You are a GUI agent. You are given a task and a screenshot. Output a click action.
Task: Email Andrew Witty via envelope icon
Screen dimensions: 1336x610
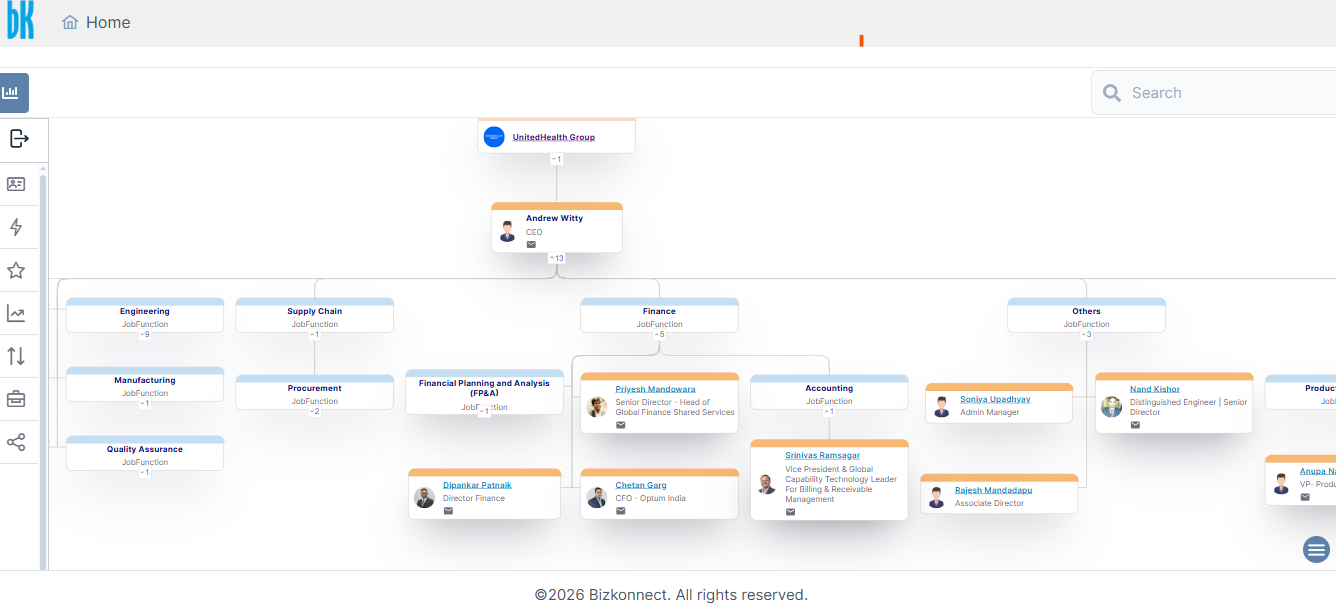531,244
